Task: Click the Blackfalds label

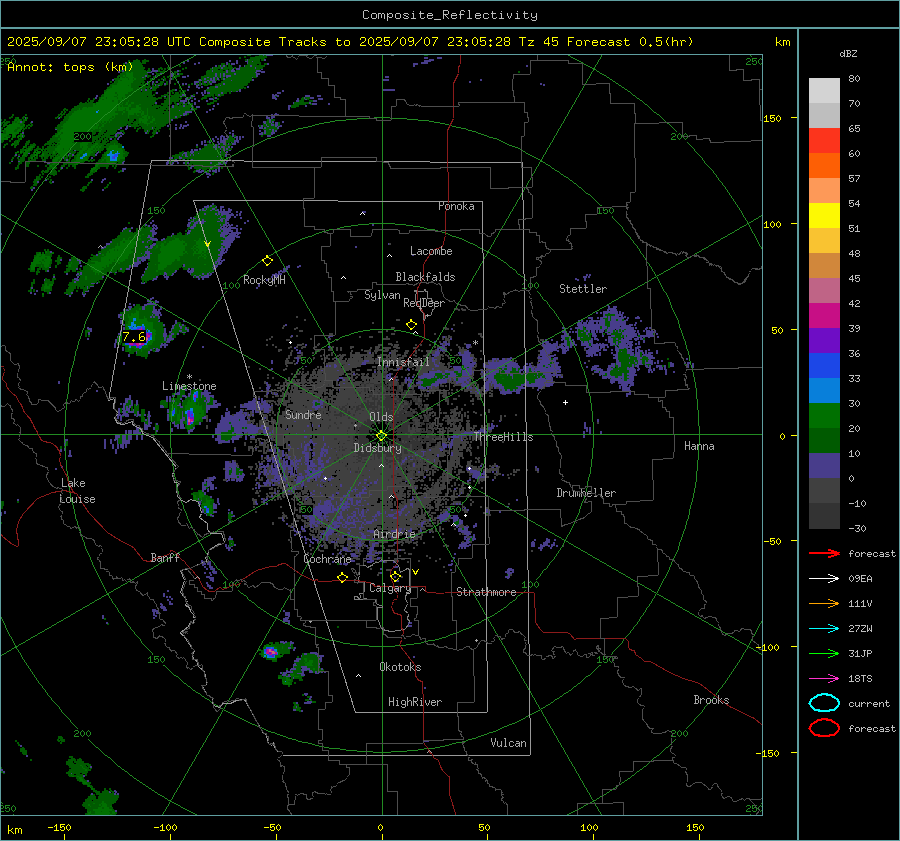Action: (425, 277)
